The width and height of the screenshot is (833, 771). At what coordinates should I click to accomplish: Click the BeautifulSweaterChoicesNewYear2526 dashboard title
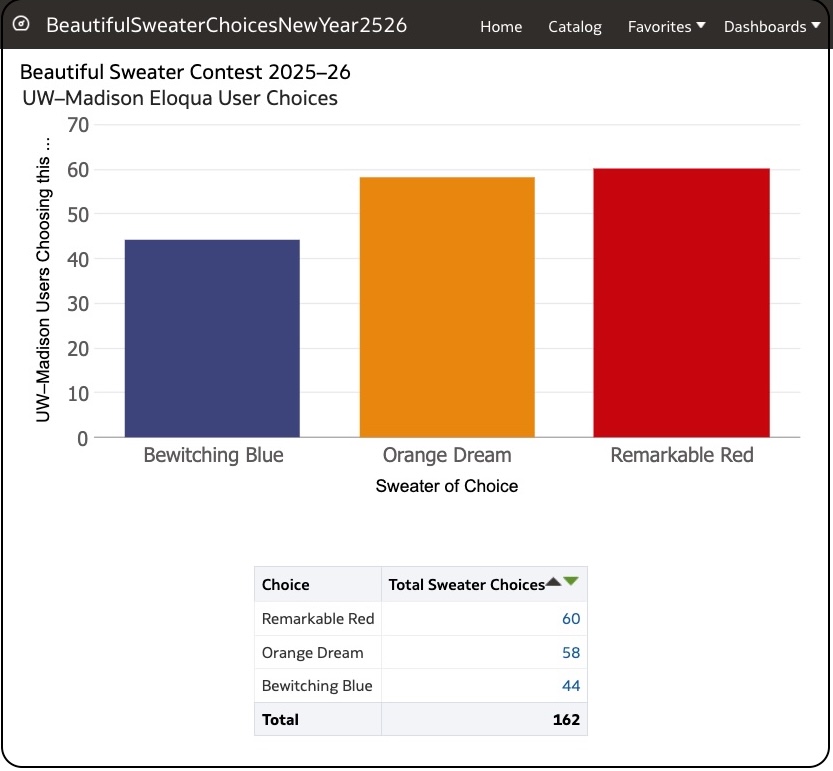point(227,25)
